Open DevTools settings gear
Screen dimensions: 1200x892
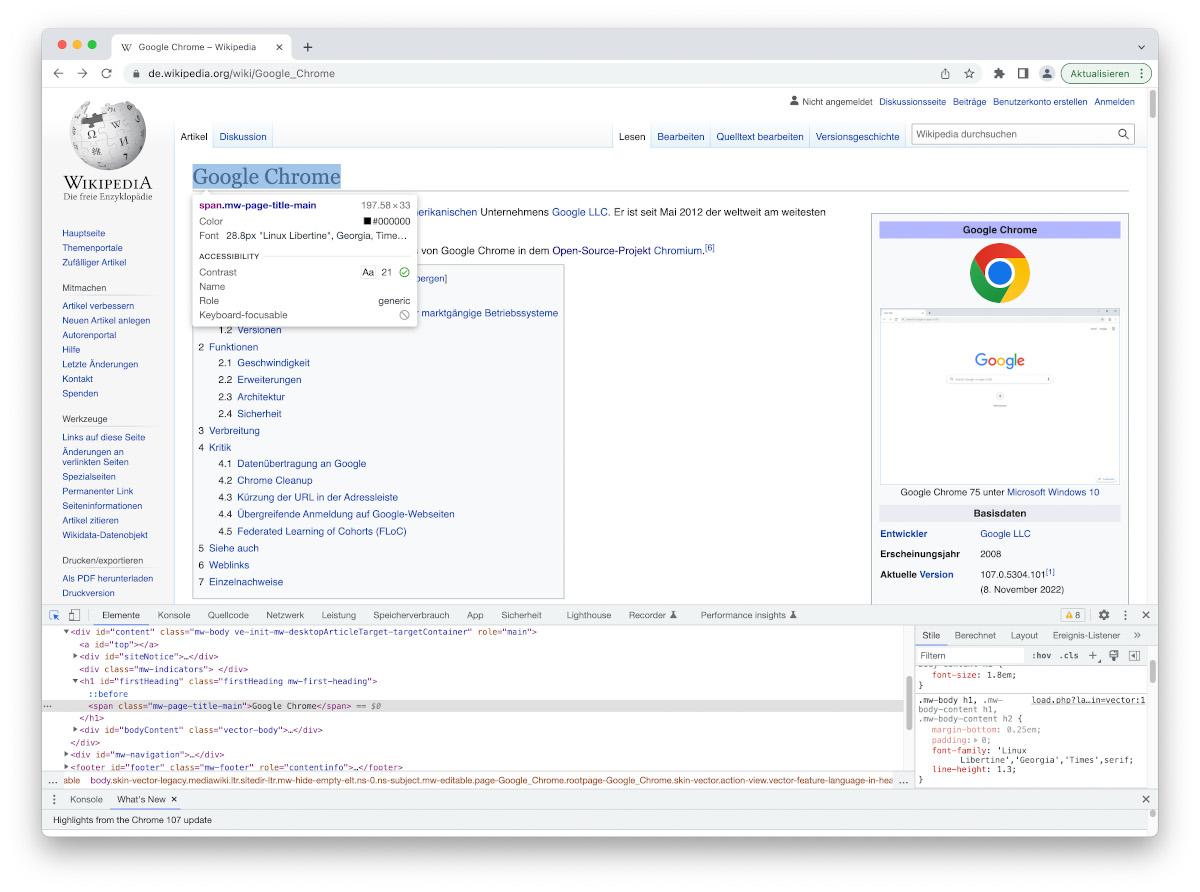point(1104,615)
